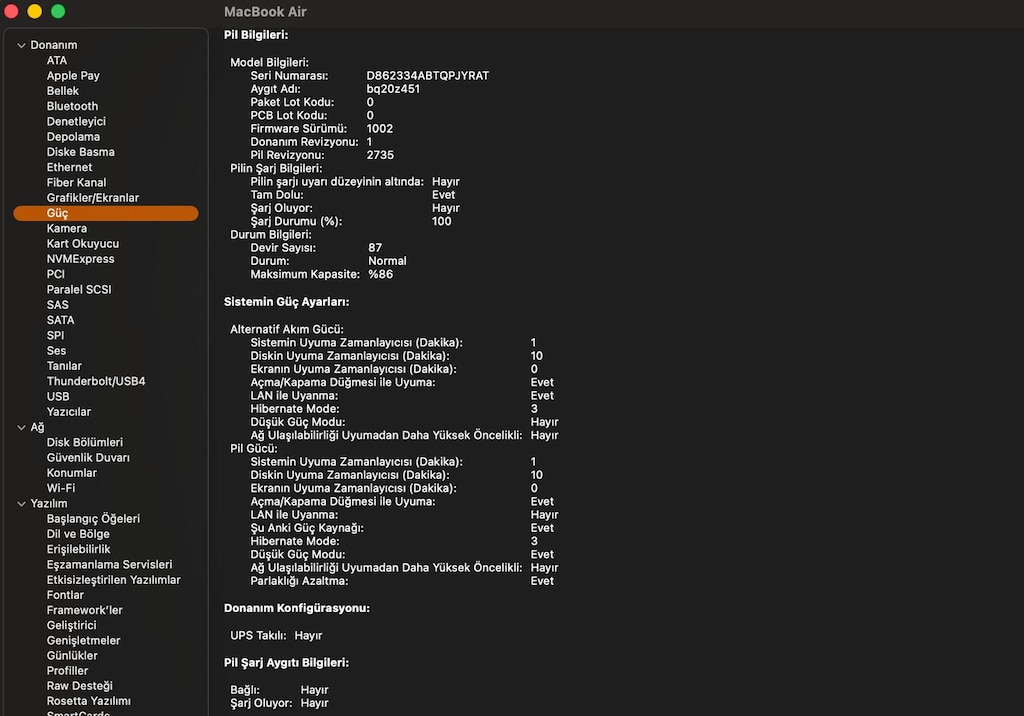Click the Pil Şarj Aygıtı Bilgileri heading
This screenshot has width=1024, height=716.
click(x=287, y=662)
